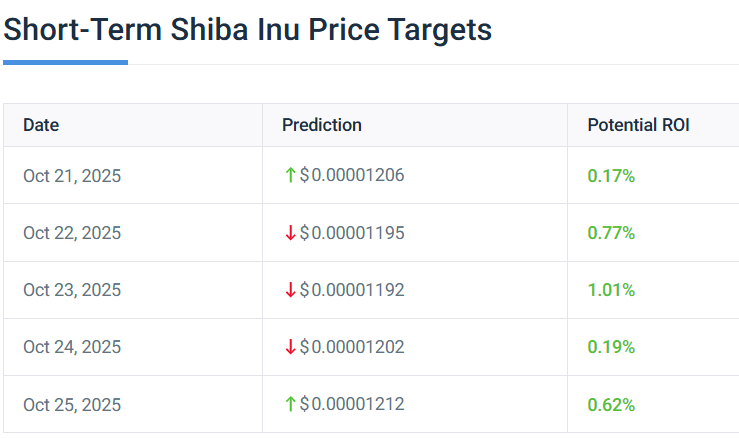This screenshot has height=438, width=739.
Task: Click the $0.00001192 prediction value
Action: tap(352, 290)
